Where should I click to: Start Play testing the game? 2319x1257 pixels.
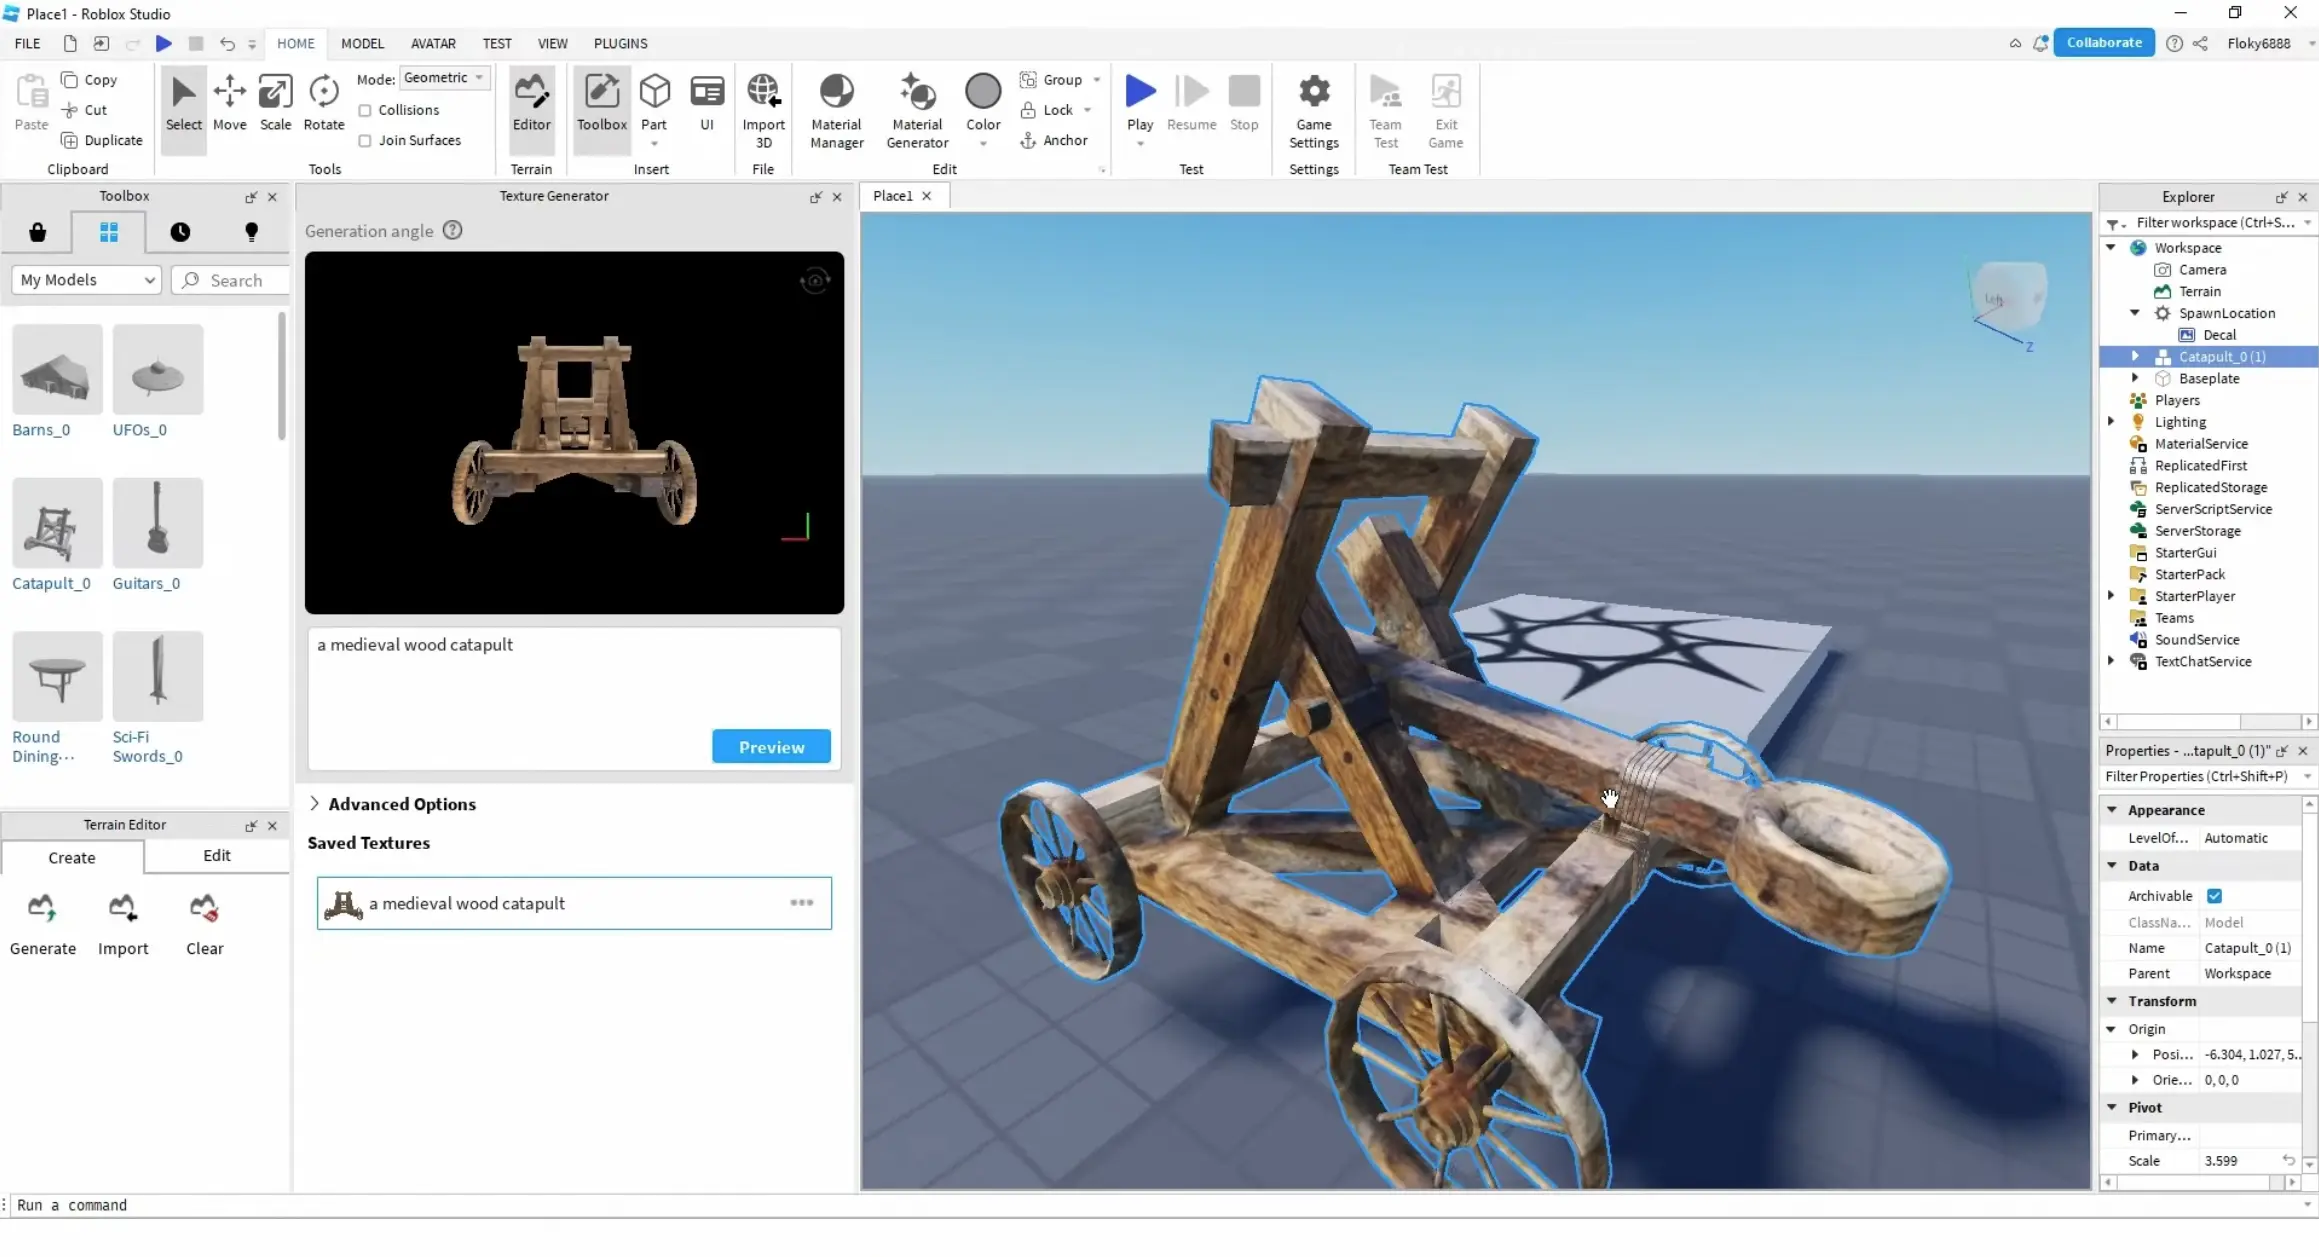pos(1139,100)
